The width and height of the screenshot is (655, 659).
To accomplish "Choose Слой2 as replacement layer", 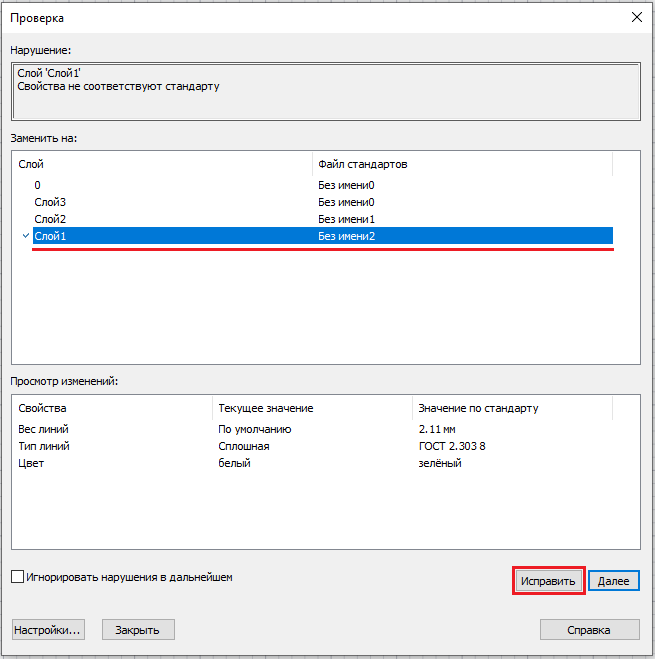I will tap(50, 219).
